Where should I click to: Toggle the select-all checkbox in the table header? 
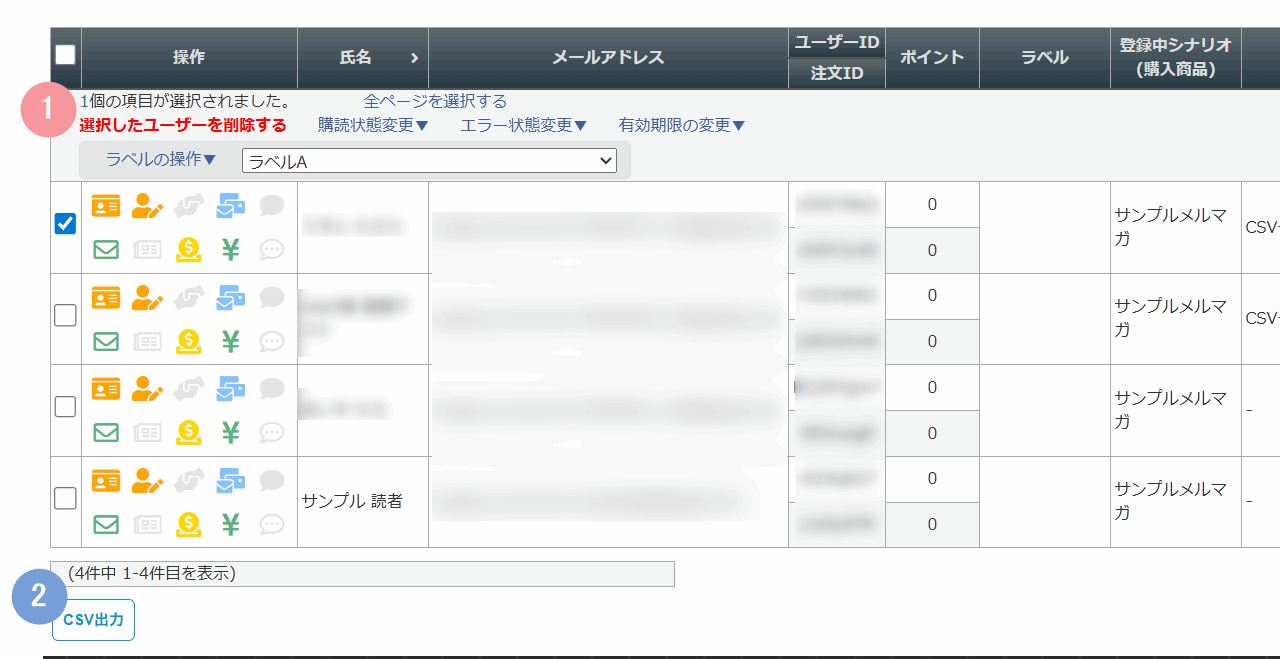(x=65, y=55)
